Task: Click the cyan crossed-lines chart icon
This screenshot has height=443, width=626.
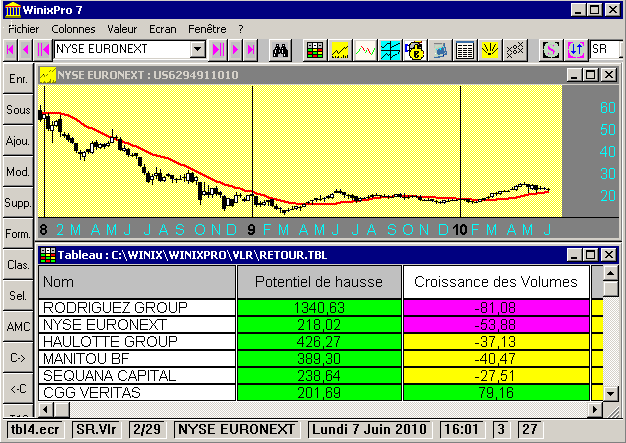Action: point(390,50)
